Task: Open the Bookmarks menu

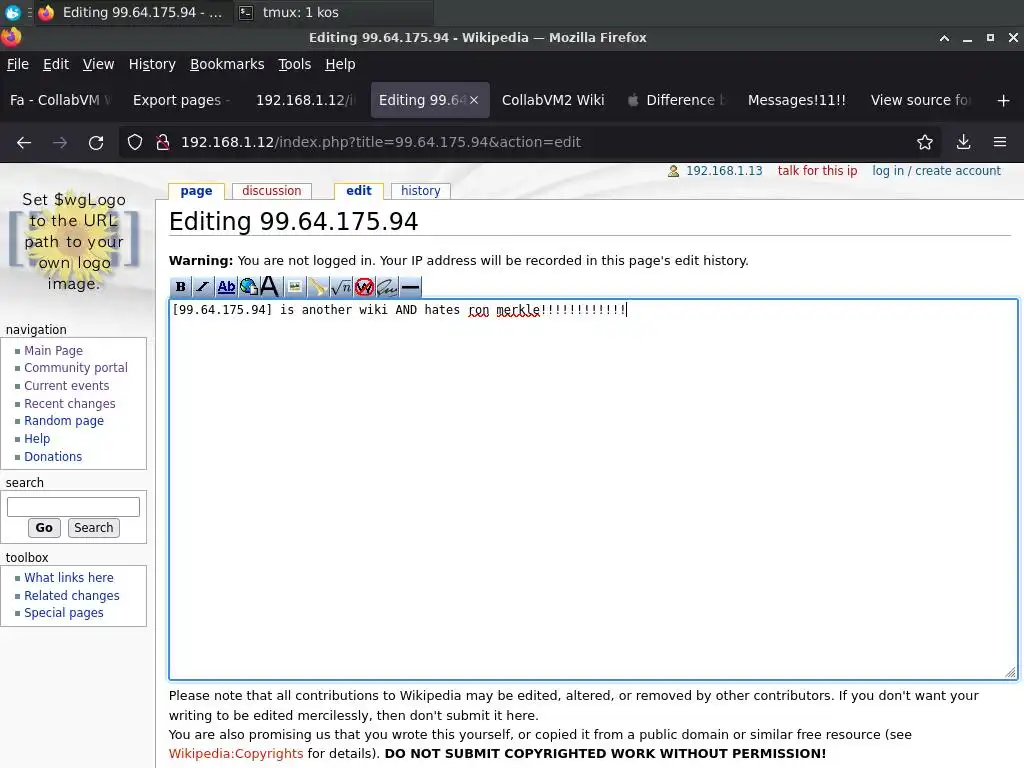Action: tap(227, 64)
